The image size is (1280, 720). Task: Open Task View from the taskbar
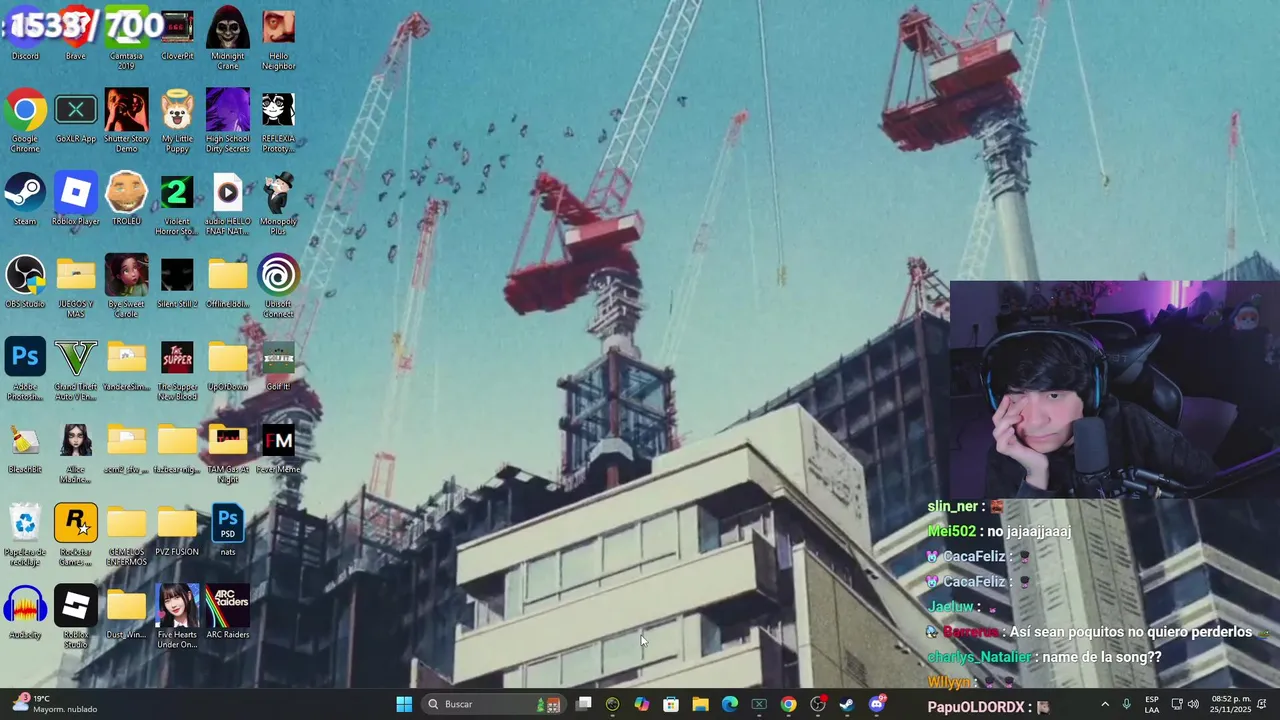tap(584, 704)
